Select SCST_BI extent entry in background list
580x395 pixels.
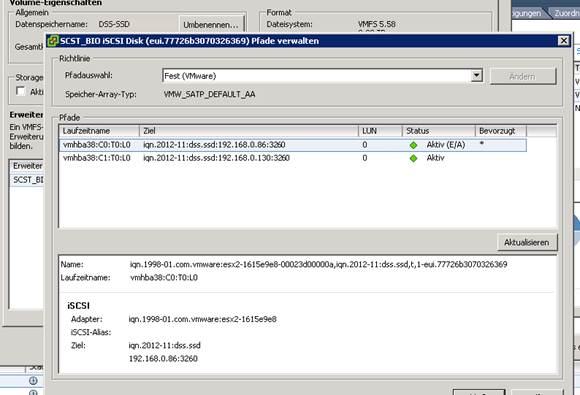(x=28, y=180)
